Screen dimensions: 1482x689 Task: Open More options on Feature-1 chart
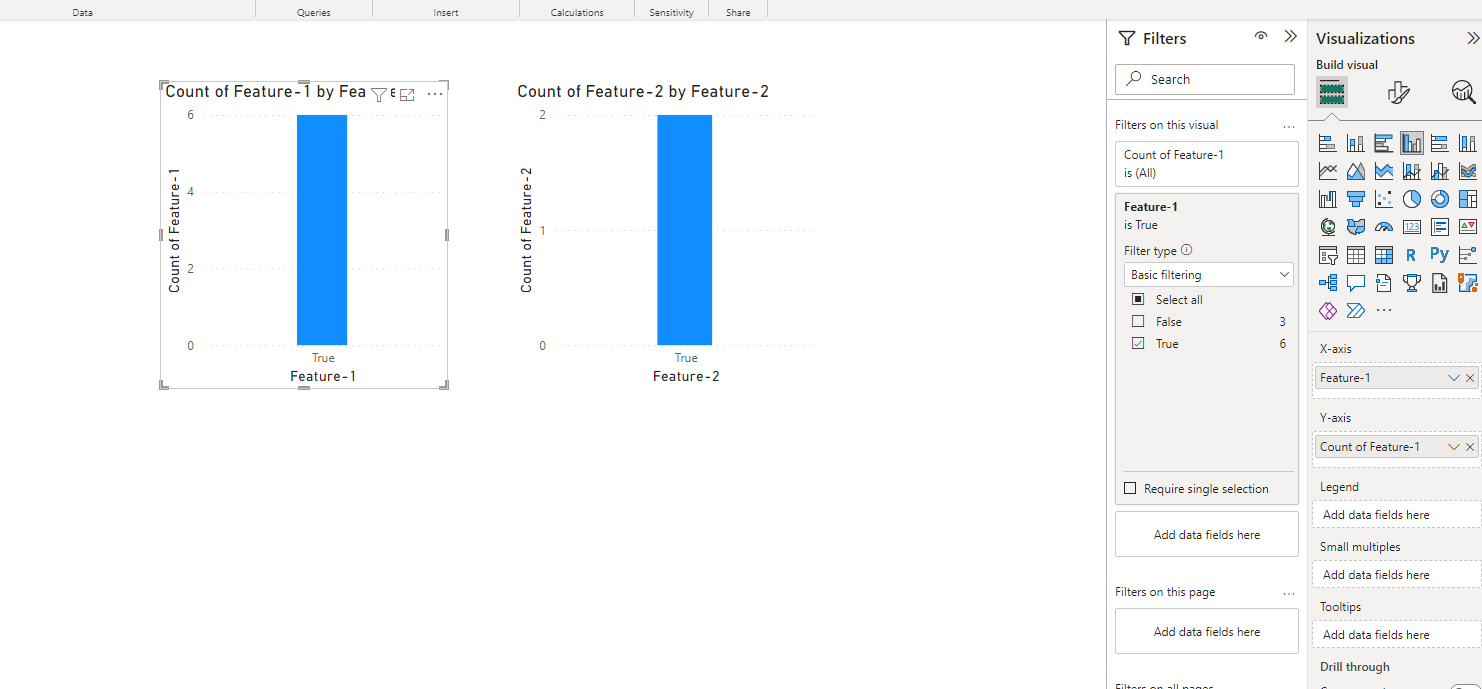(435, 94)
